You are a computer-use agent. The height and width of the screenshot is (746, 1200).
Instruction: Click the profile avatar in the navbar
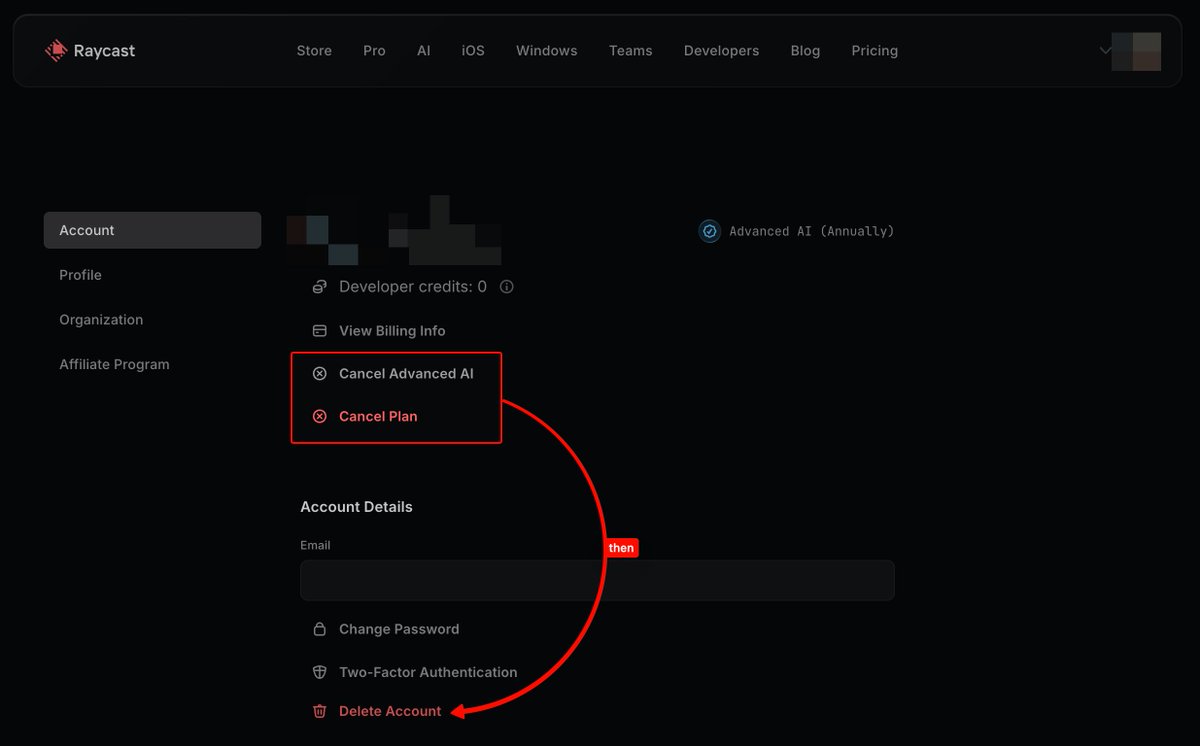(x=1137, y=51)
